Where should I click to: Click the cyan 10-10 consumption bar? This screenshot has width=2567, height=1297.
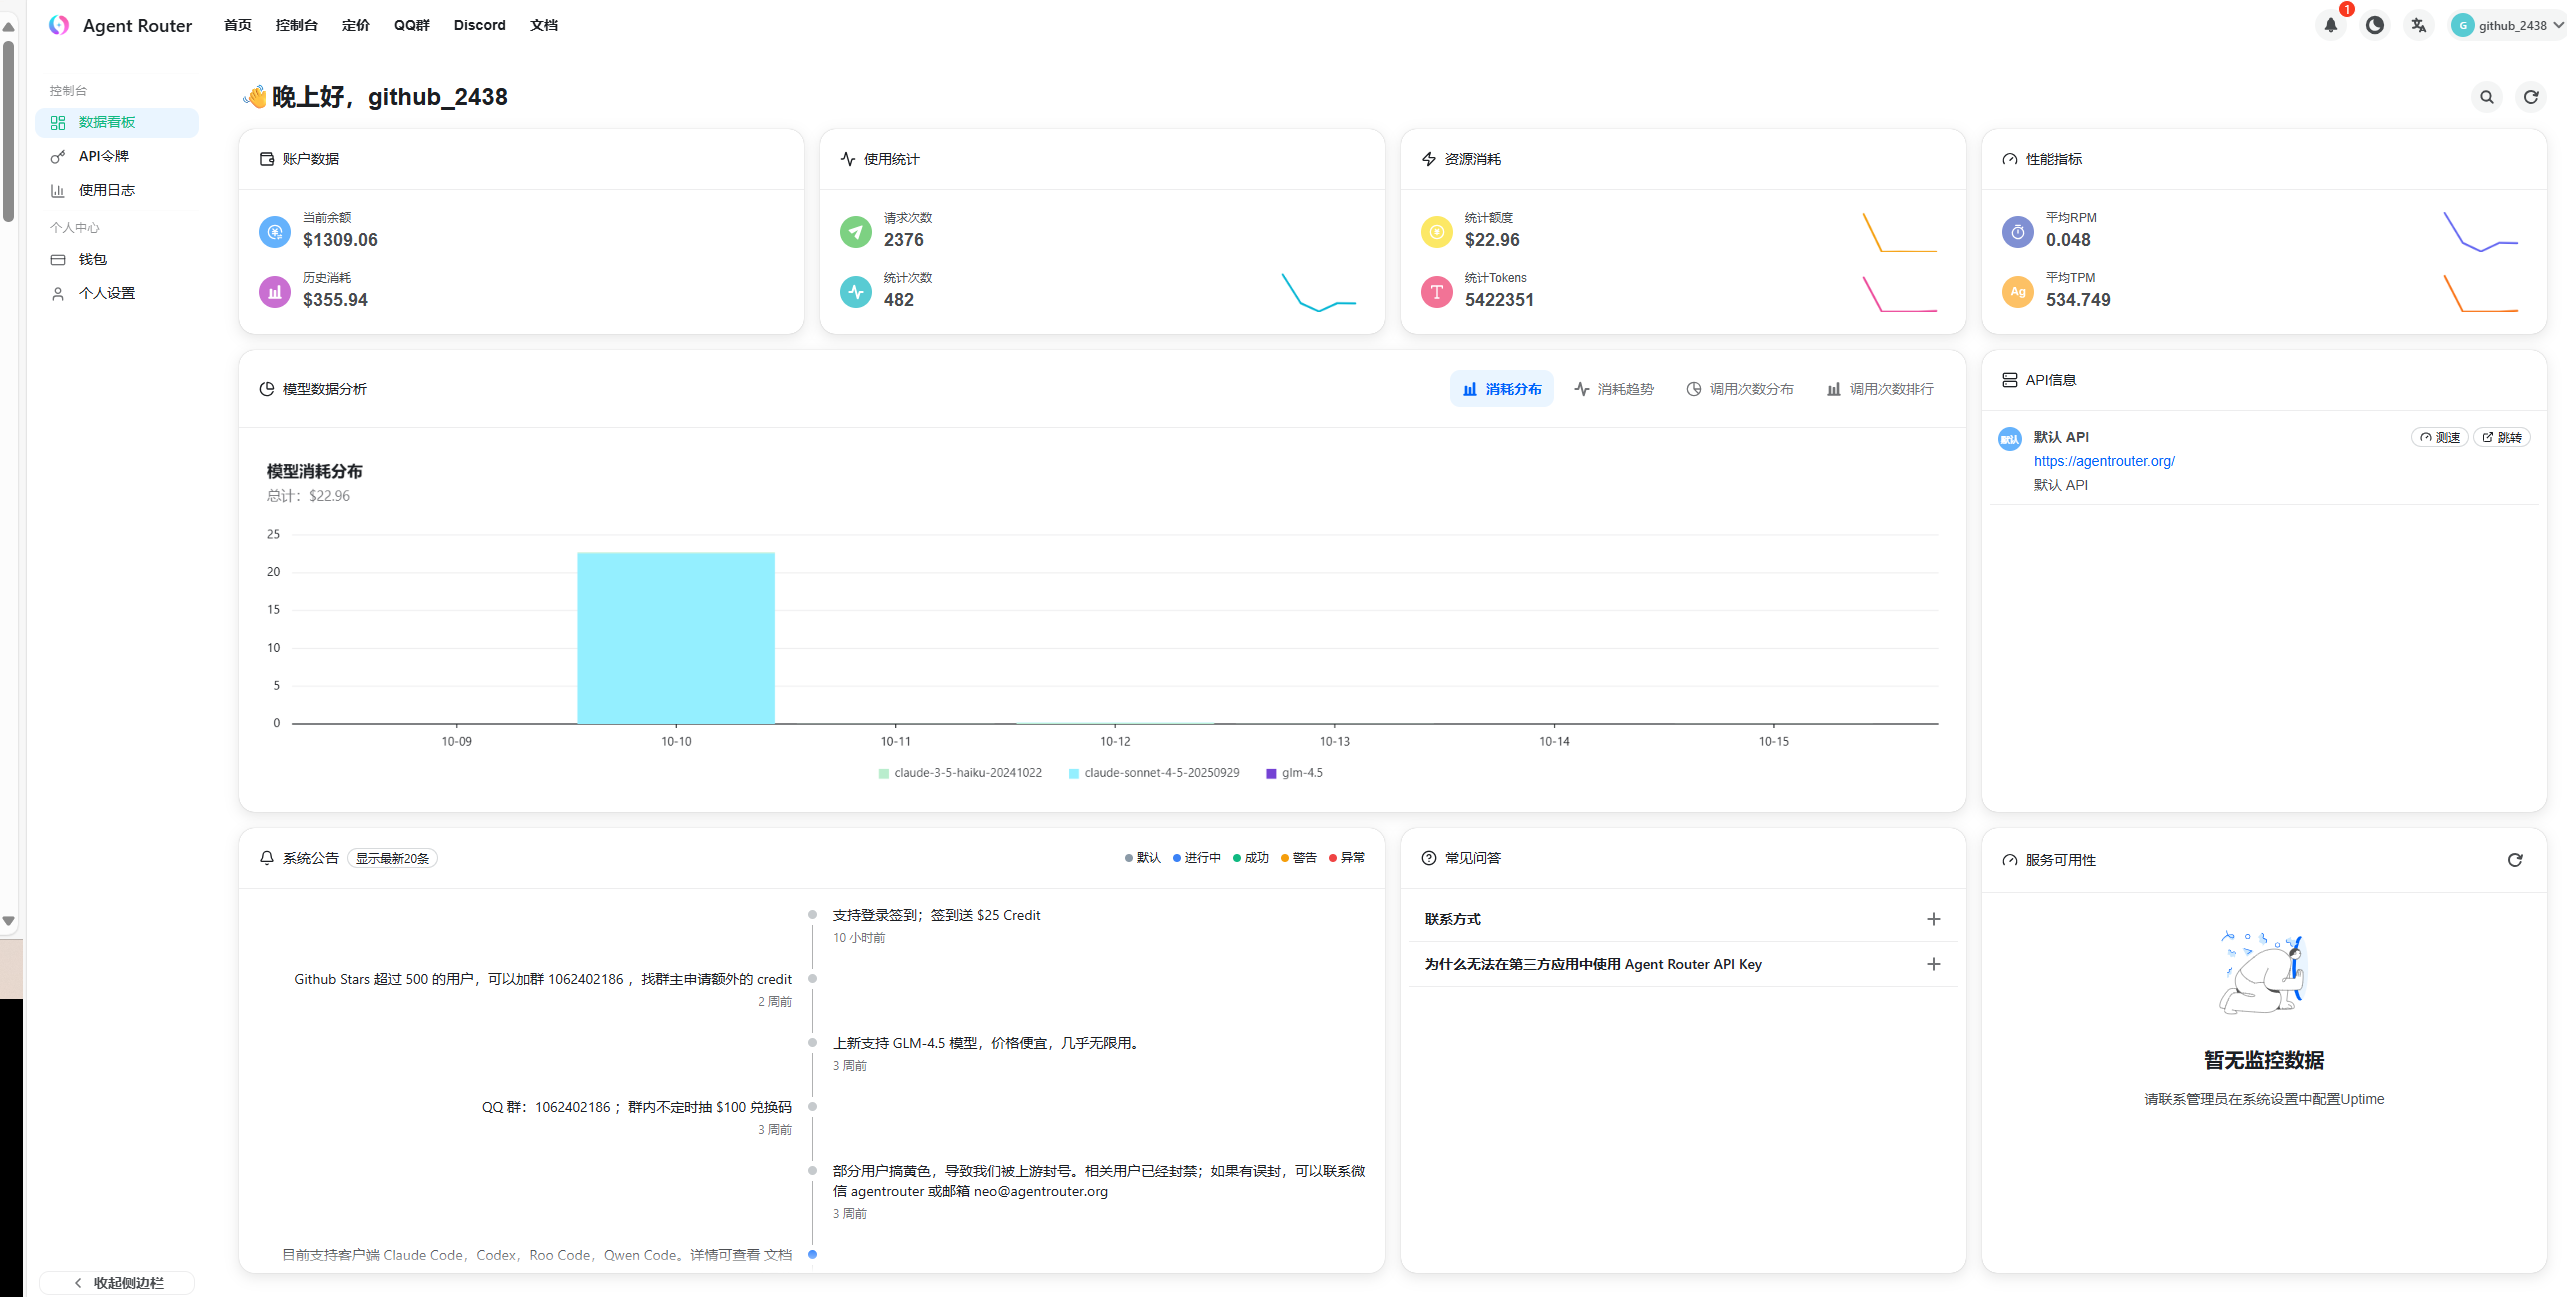[x=675, y=637]
